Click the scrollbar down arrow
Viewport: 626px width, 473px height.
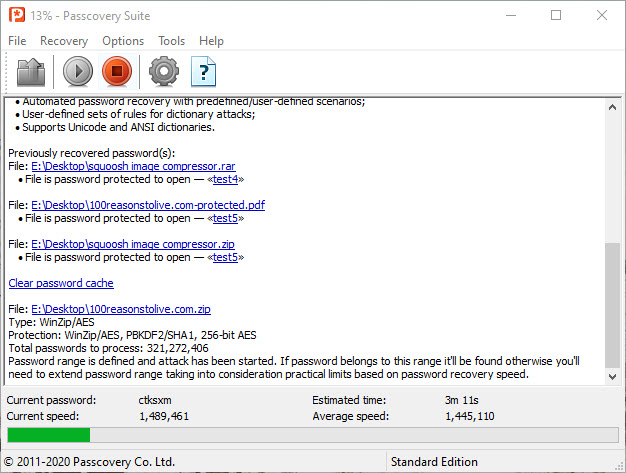coord(612,376)
